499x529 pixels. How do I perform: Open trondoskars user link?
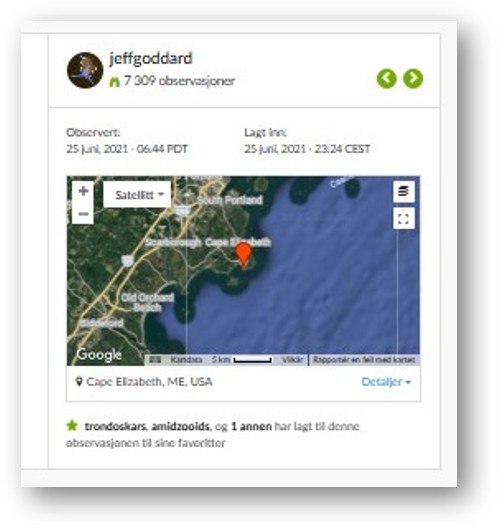click(115, 426)
